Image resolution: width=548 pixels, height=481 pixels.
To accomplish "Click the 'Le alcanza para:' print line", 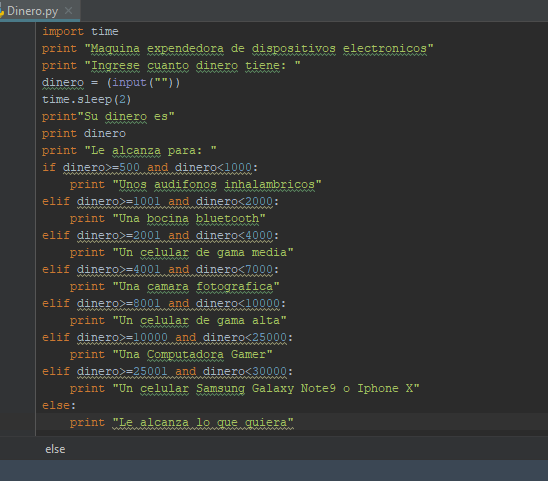I will 129,151.
